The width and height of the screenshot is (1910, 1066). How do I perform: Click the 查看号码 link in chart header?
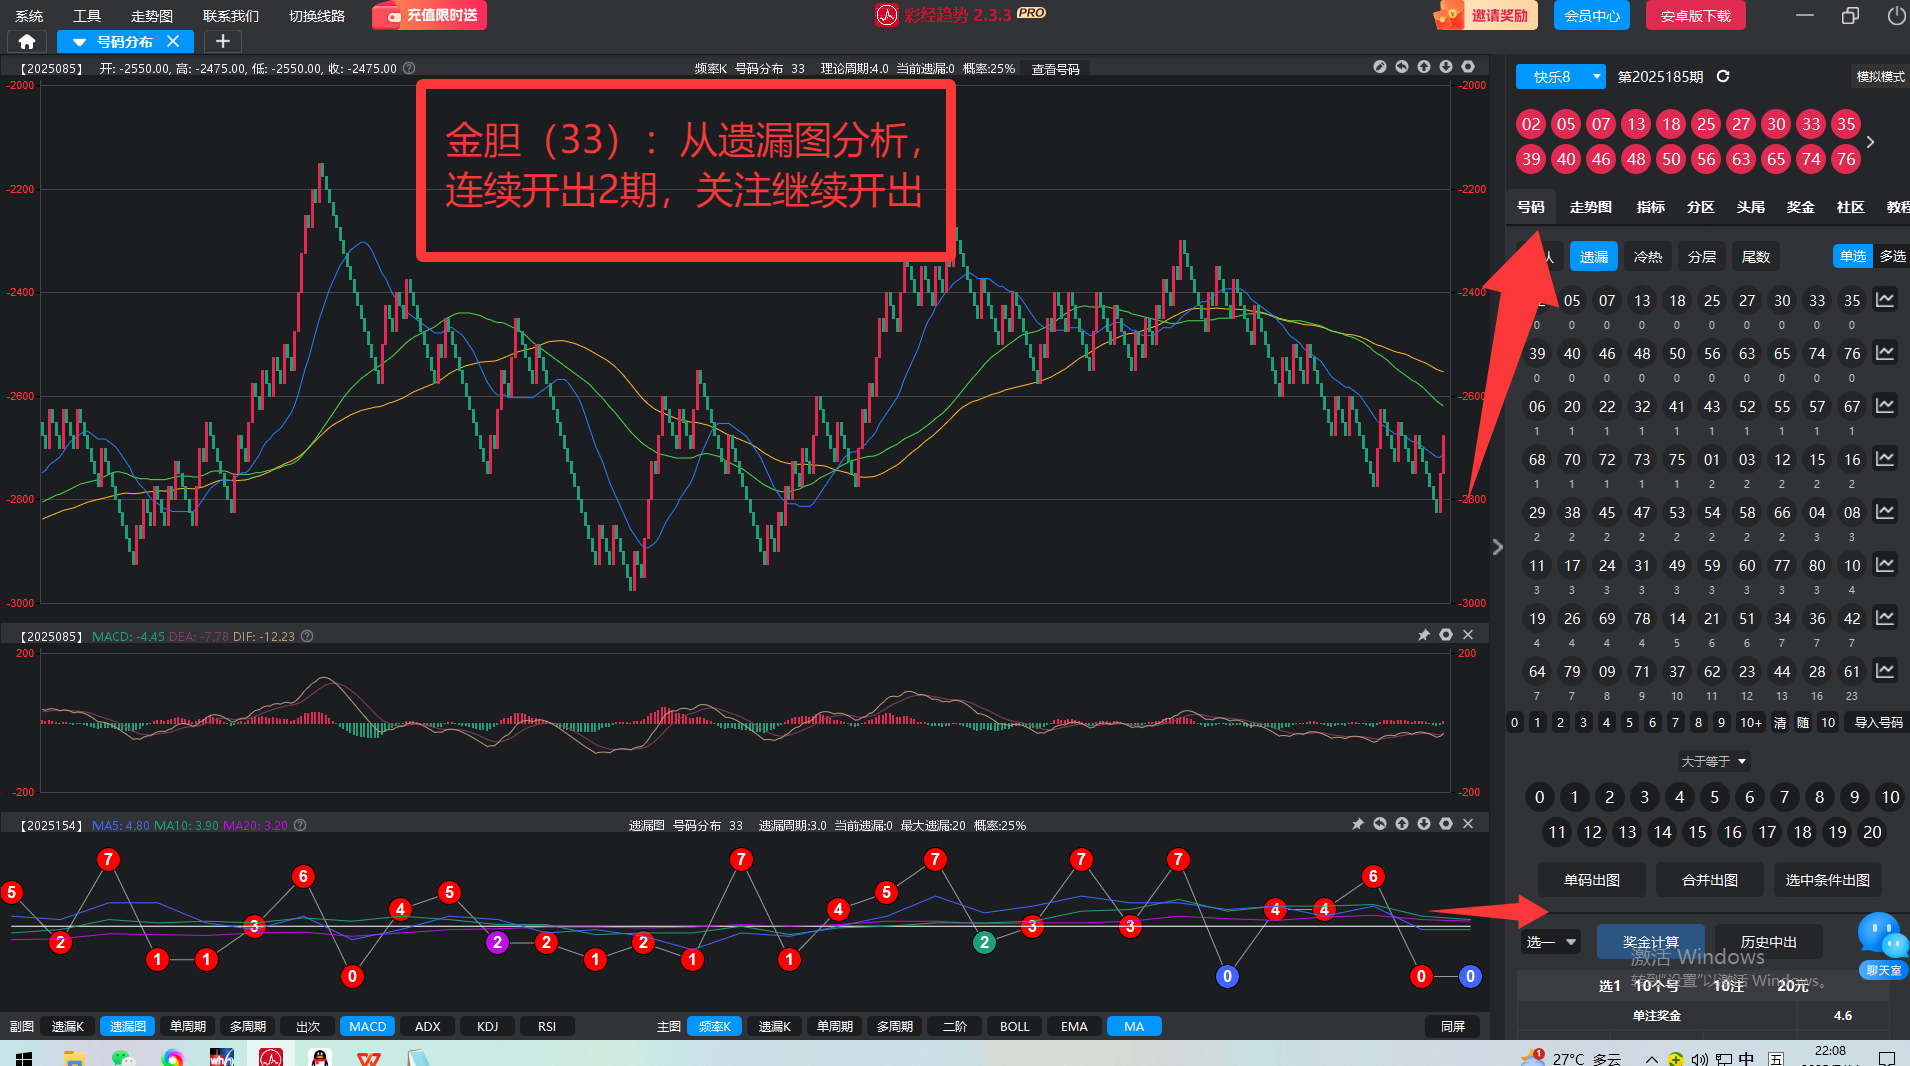coord(1056,69)
